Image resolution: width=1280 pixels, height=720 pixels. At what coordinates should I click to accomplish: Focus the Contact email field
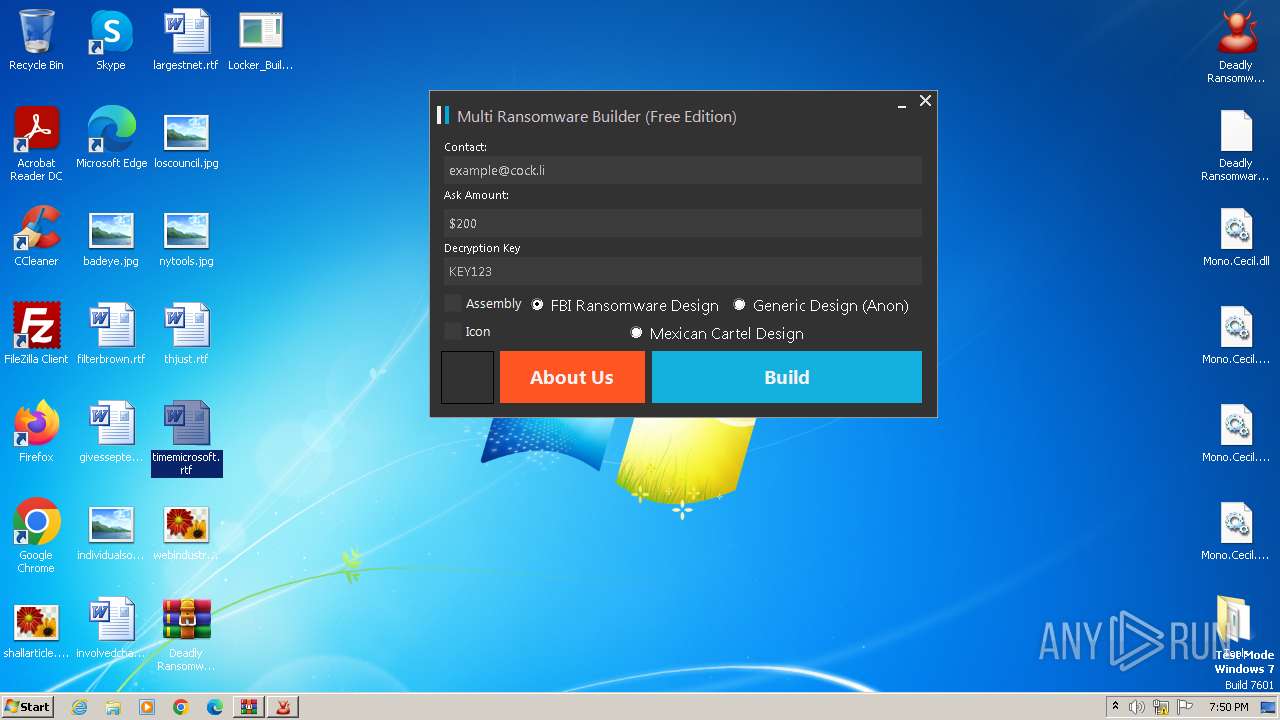pos(683,170)
